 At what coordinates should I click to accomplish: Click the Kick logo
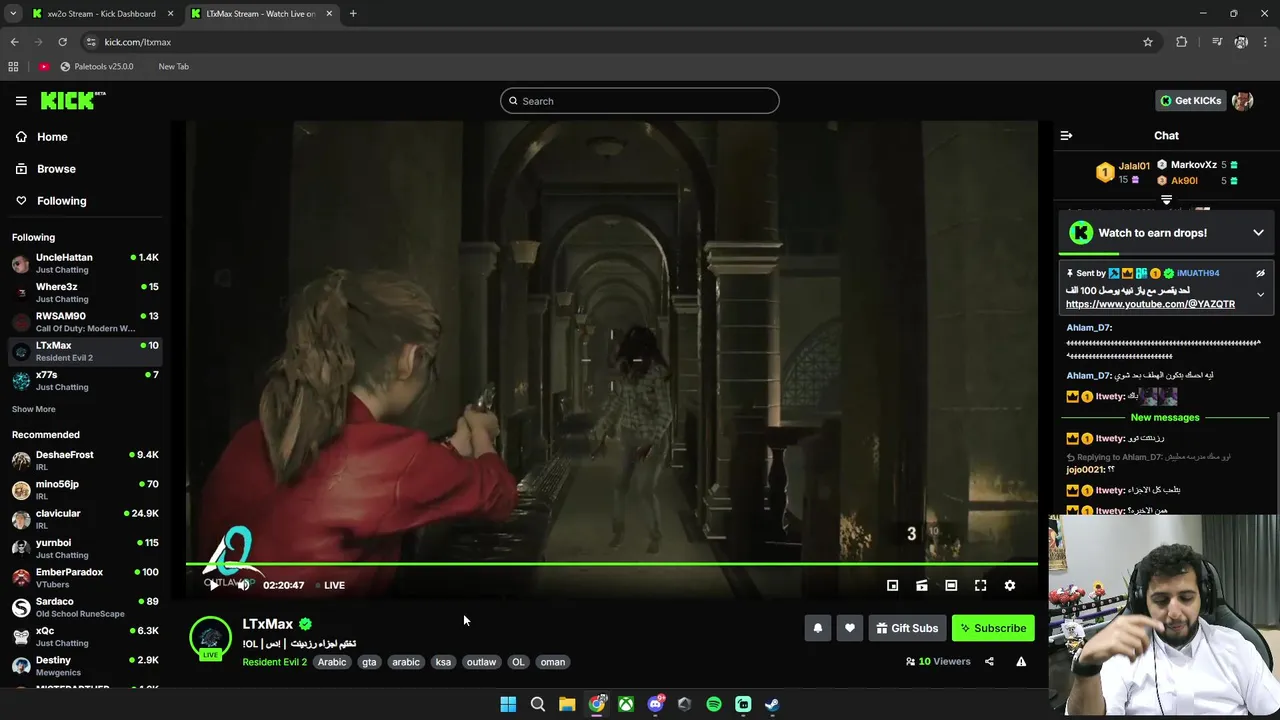coord(73,100)
